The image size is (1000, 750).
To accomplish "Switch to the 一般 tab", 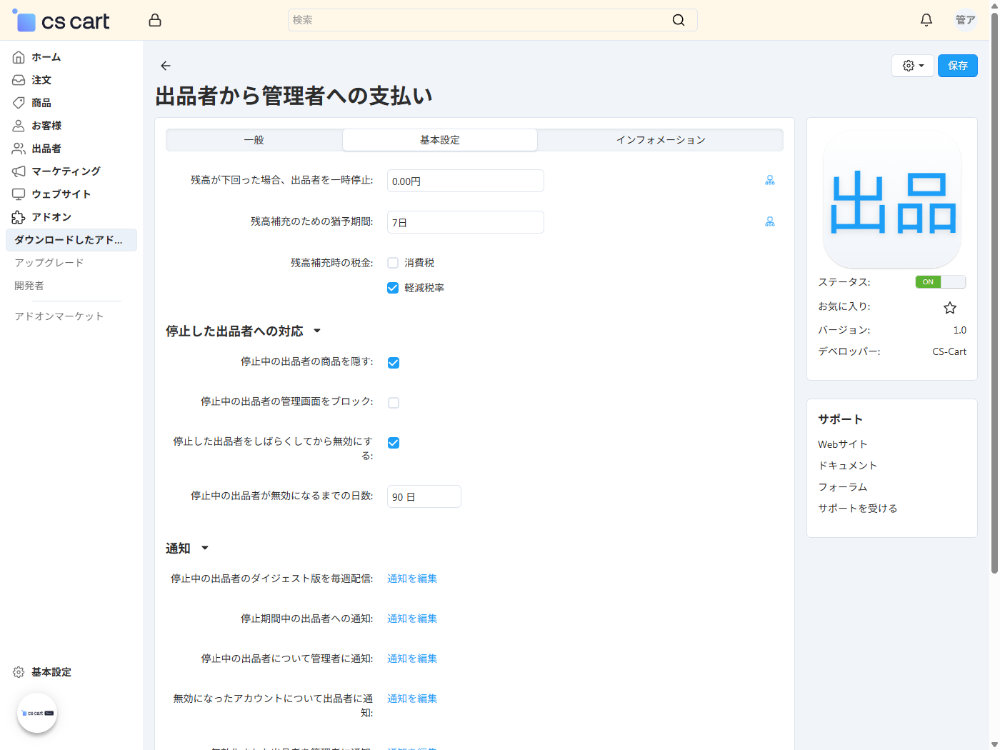I will [254, 140].
